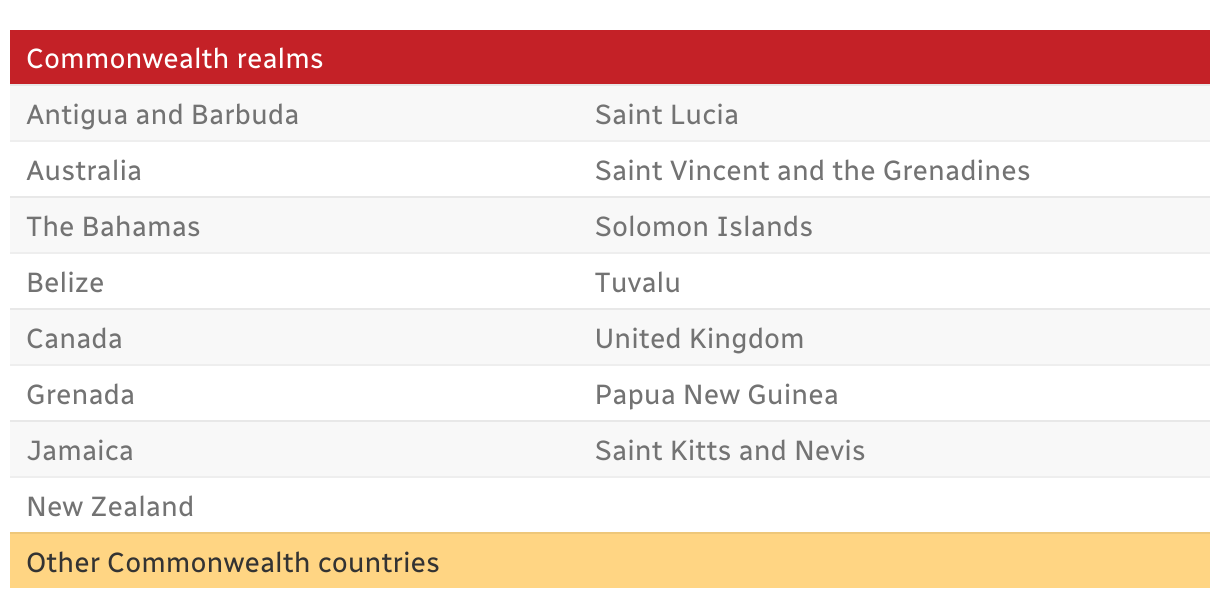Select Saint Vincent and the Grenadines

[813, 171]
